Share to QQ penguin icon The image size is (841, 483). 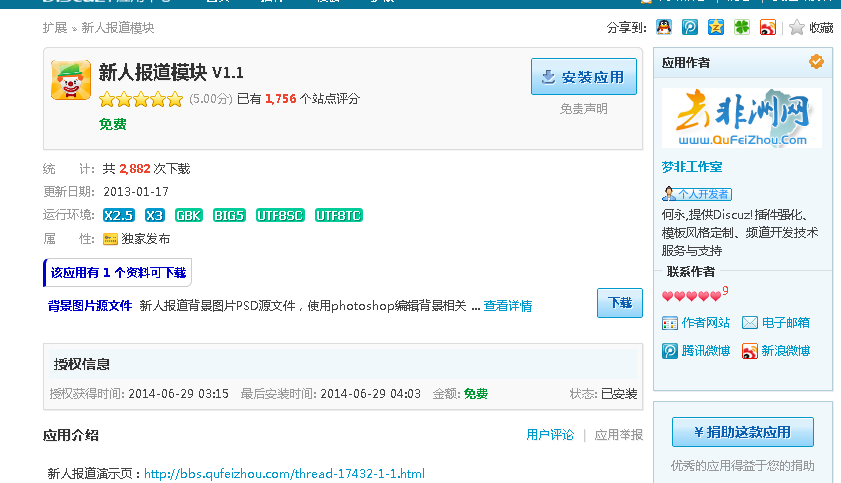tap(664, 27)
